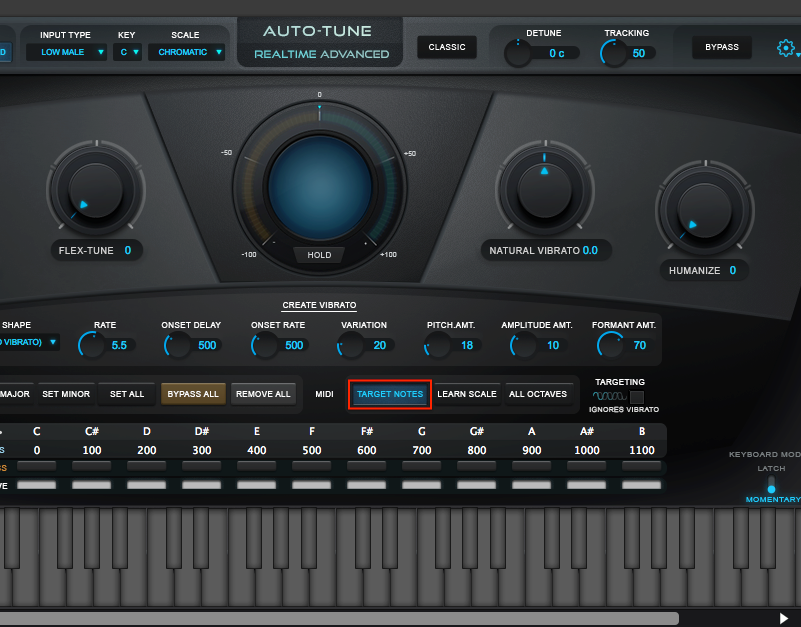This screenshot has width=801, height=627.
Task: Toggle Learn Scale
Action: [467, 394]
